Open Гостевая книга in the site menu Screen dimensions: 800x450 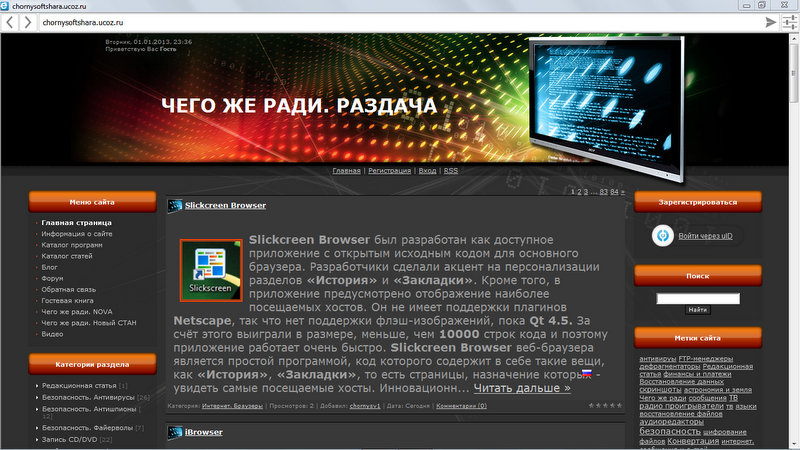point(67,301)
